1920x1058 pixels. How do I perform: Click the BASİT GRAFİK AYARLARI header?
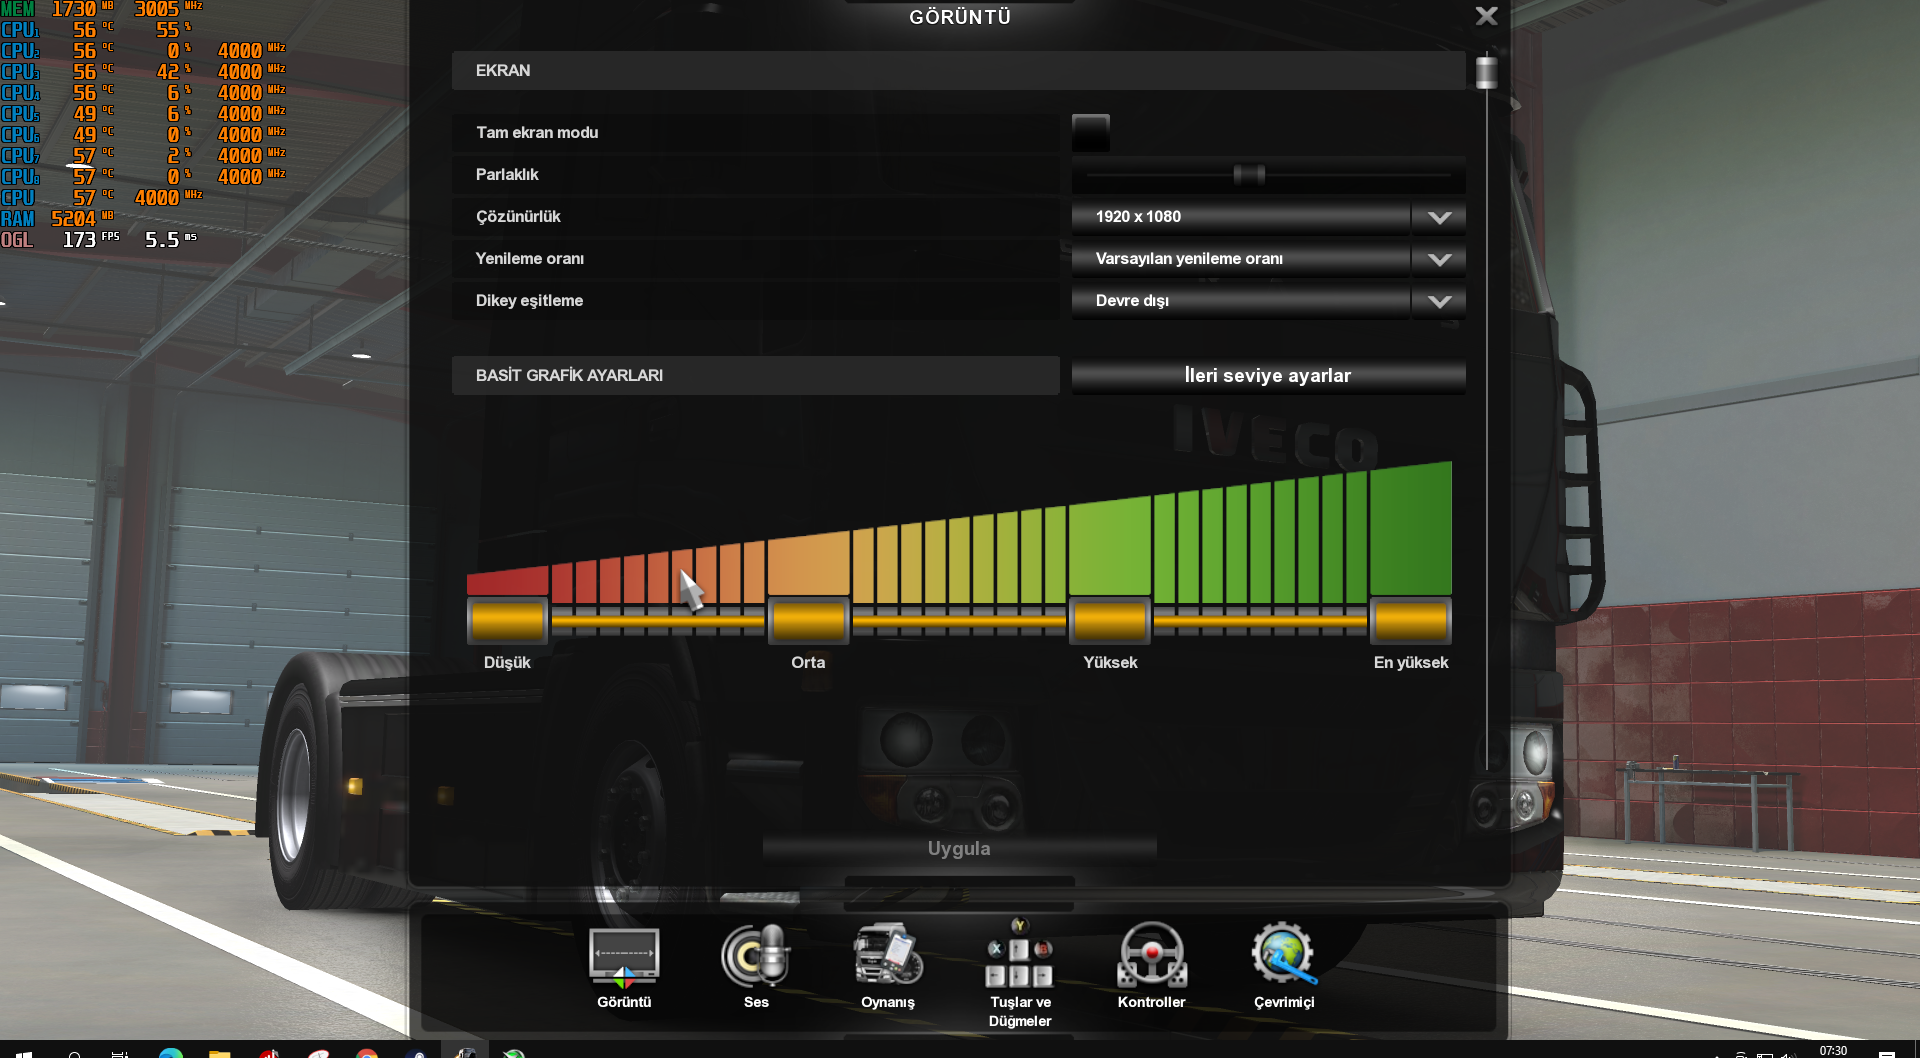point(755,376)
